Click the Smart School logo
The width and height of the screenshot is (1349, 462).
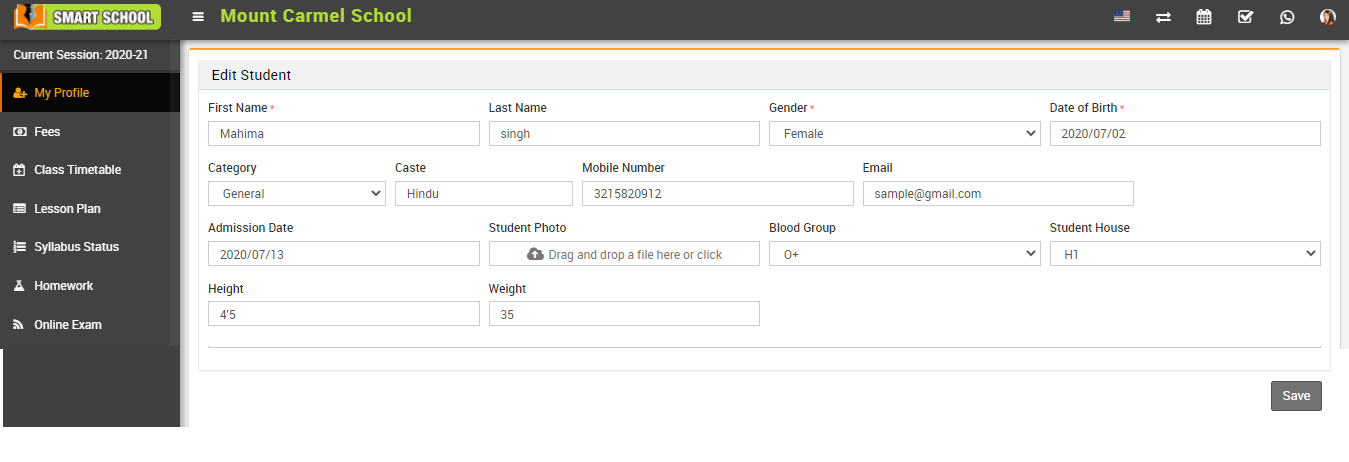click(88, 17)
